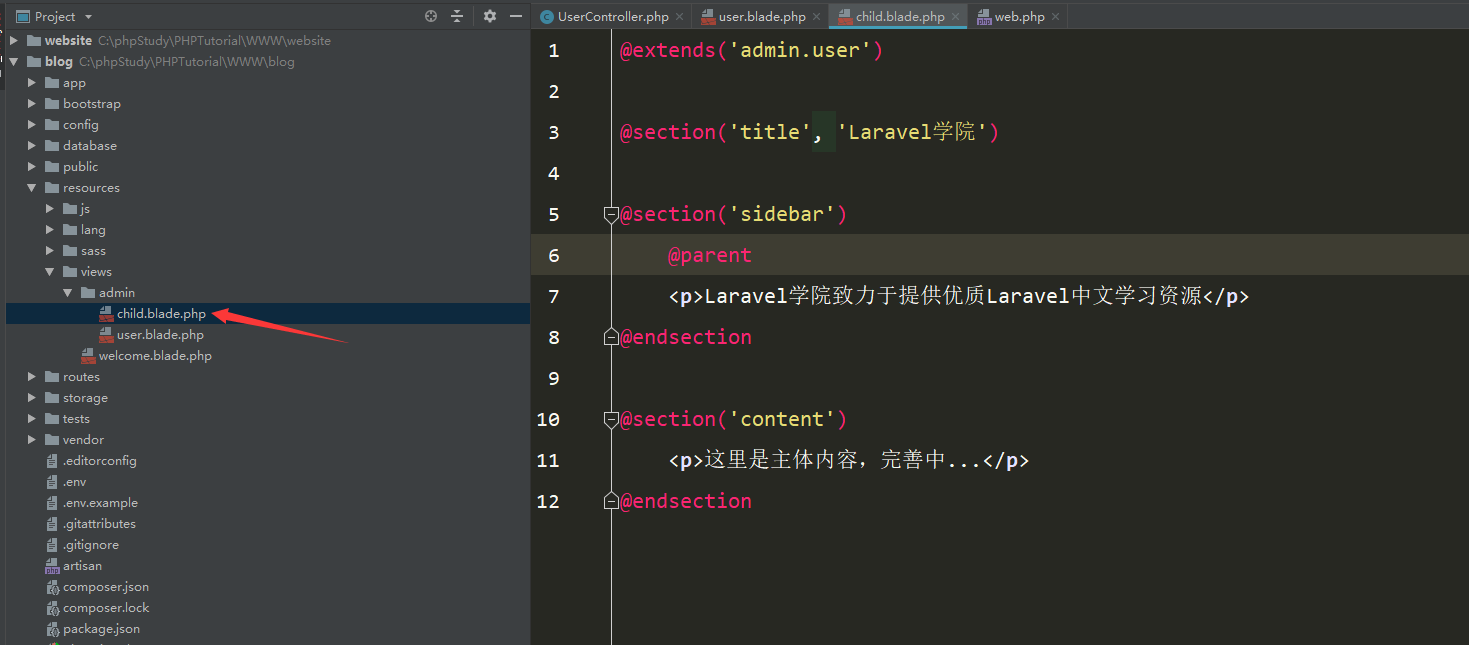Select the artisan file
Viewport: 1469px width, 645px height.
pyautogui.click(x=82, y=566)
